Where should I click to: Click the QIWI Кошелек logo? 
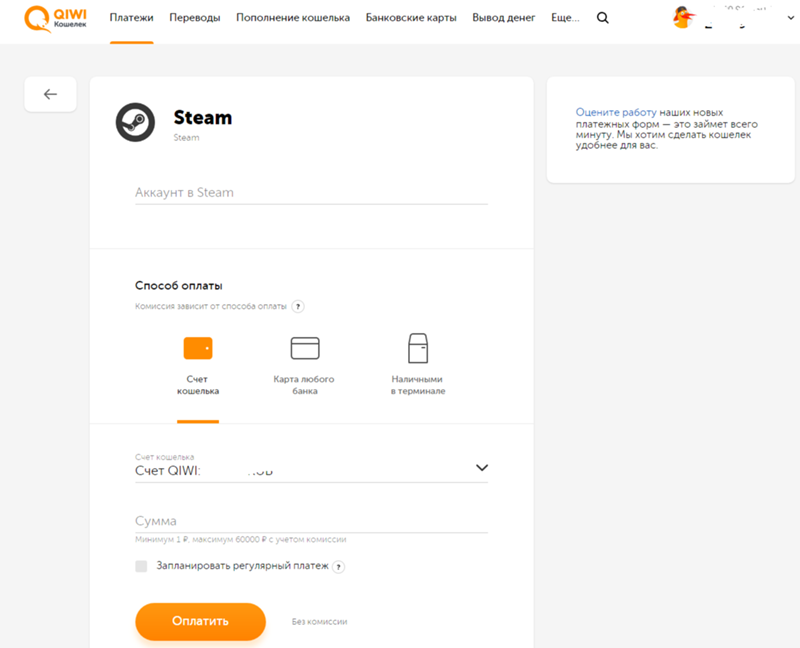(56, 19)
